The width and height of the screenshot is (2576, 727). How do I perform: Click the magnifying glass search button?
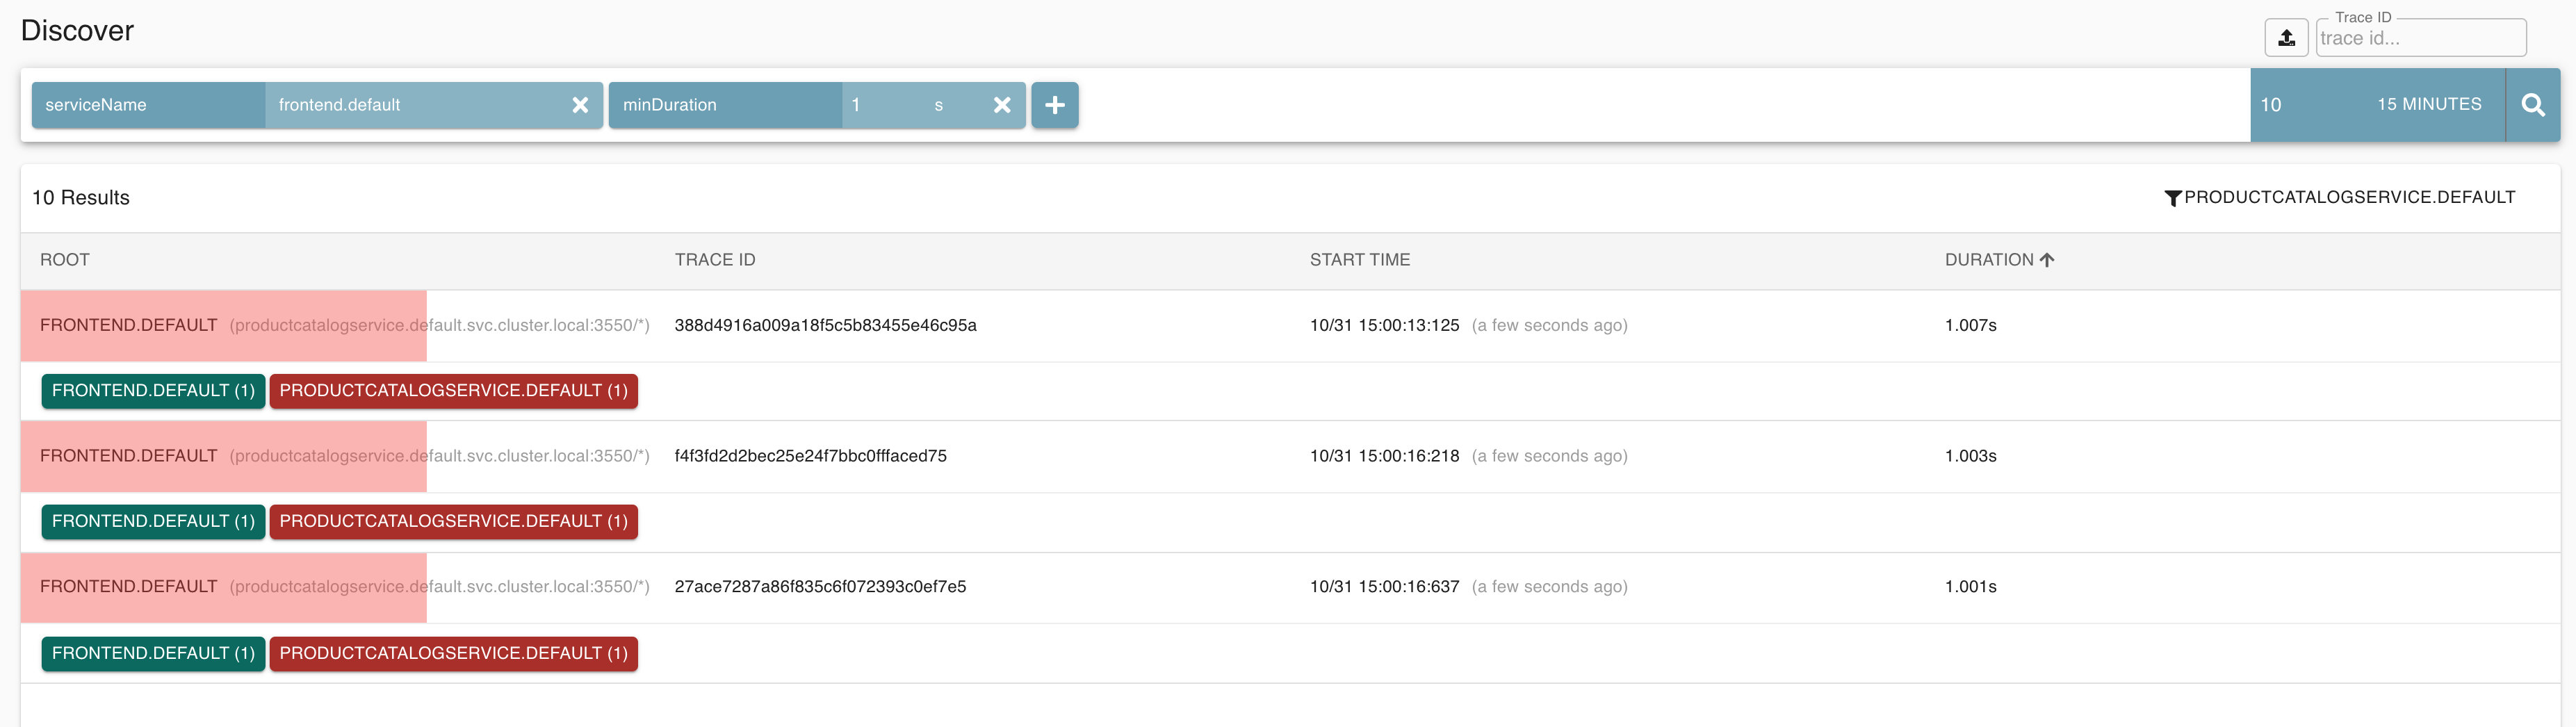tap(2532, 105)
